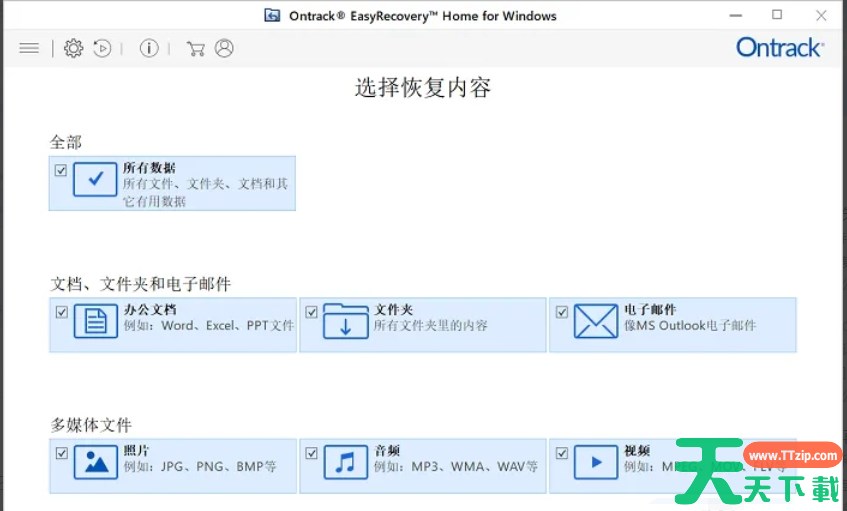847x511 pixels.
Task: Click the 音频 title text
Action: pos(387,451)
